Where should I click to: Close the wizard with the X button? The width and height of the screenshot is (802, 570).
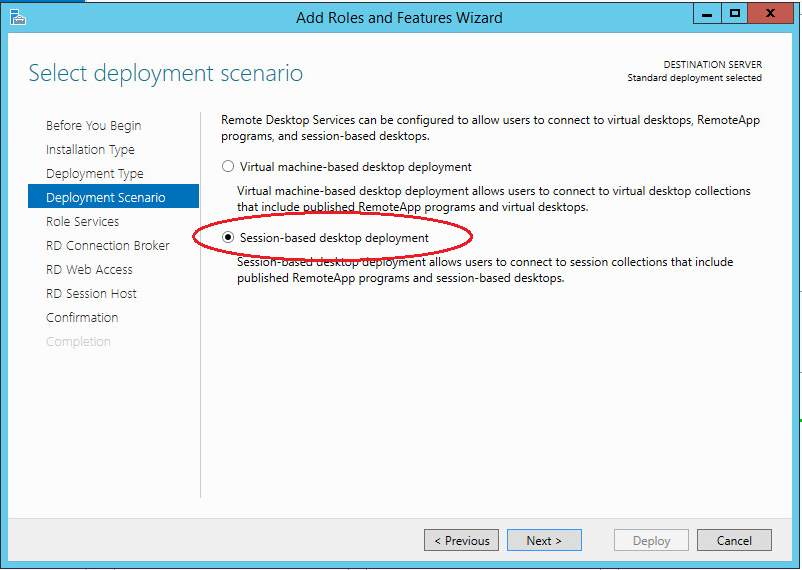[770, 14]
